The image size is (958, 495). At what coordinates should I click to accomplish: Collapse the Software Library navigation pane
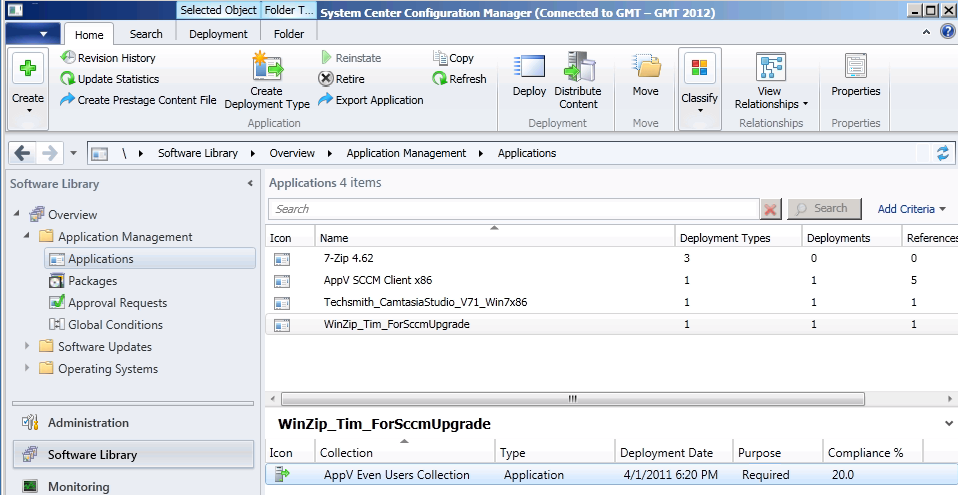tap(250, 183)
